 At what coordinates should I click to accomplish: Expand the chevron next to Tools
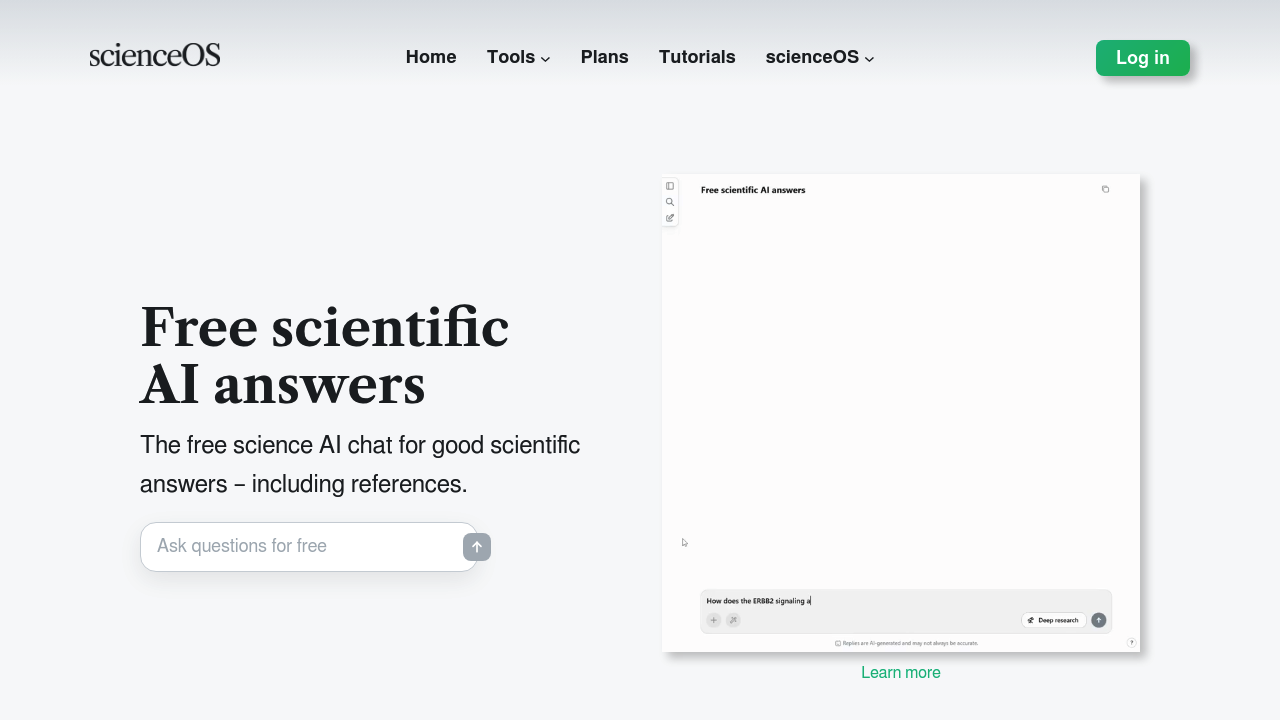point(546,59)
